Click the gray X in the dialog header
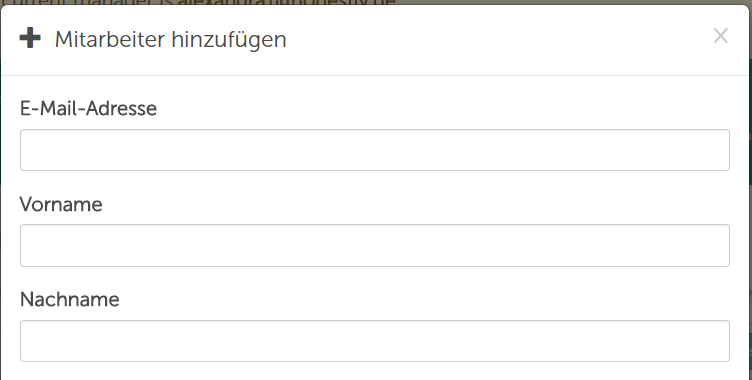The image size is (752, 380). [720, 36]
